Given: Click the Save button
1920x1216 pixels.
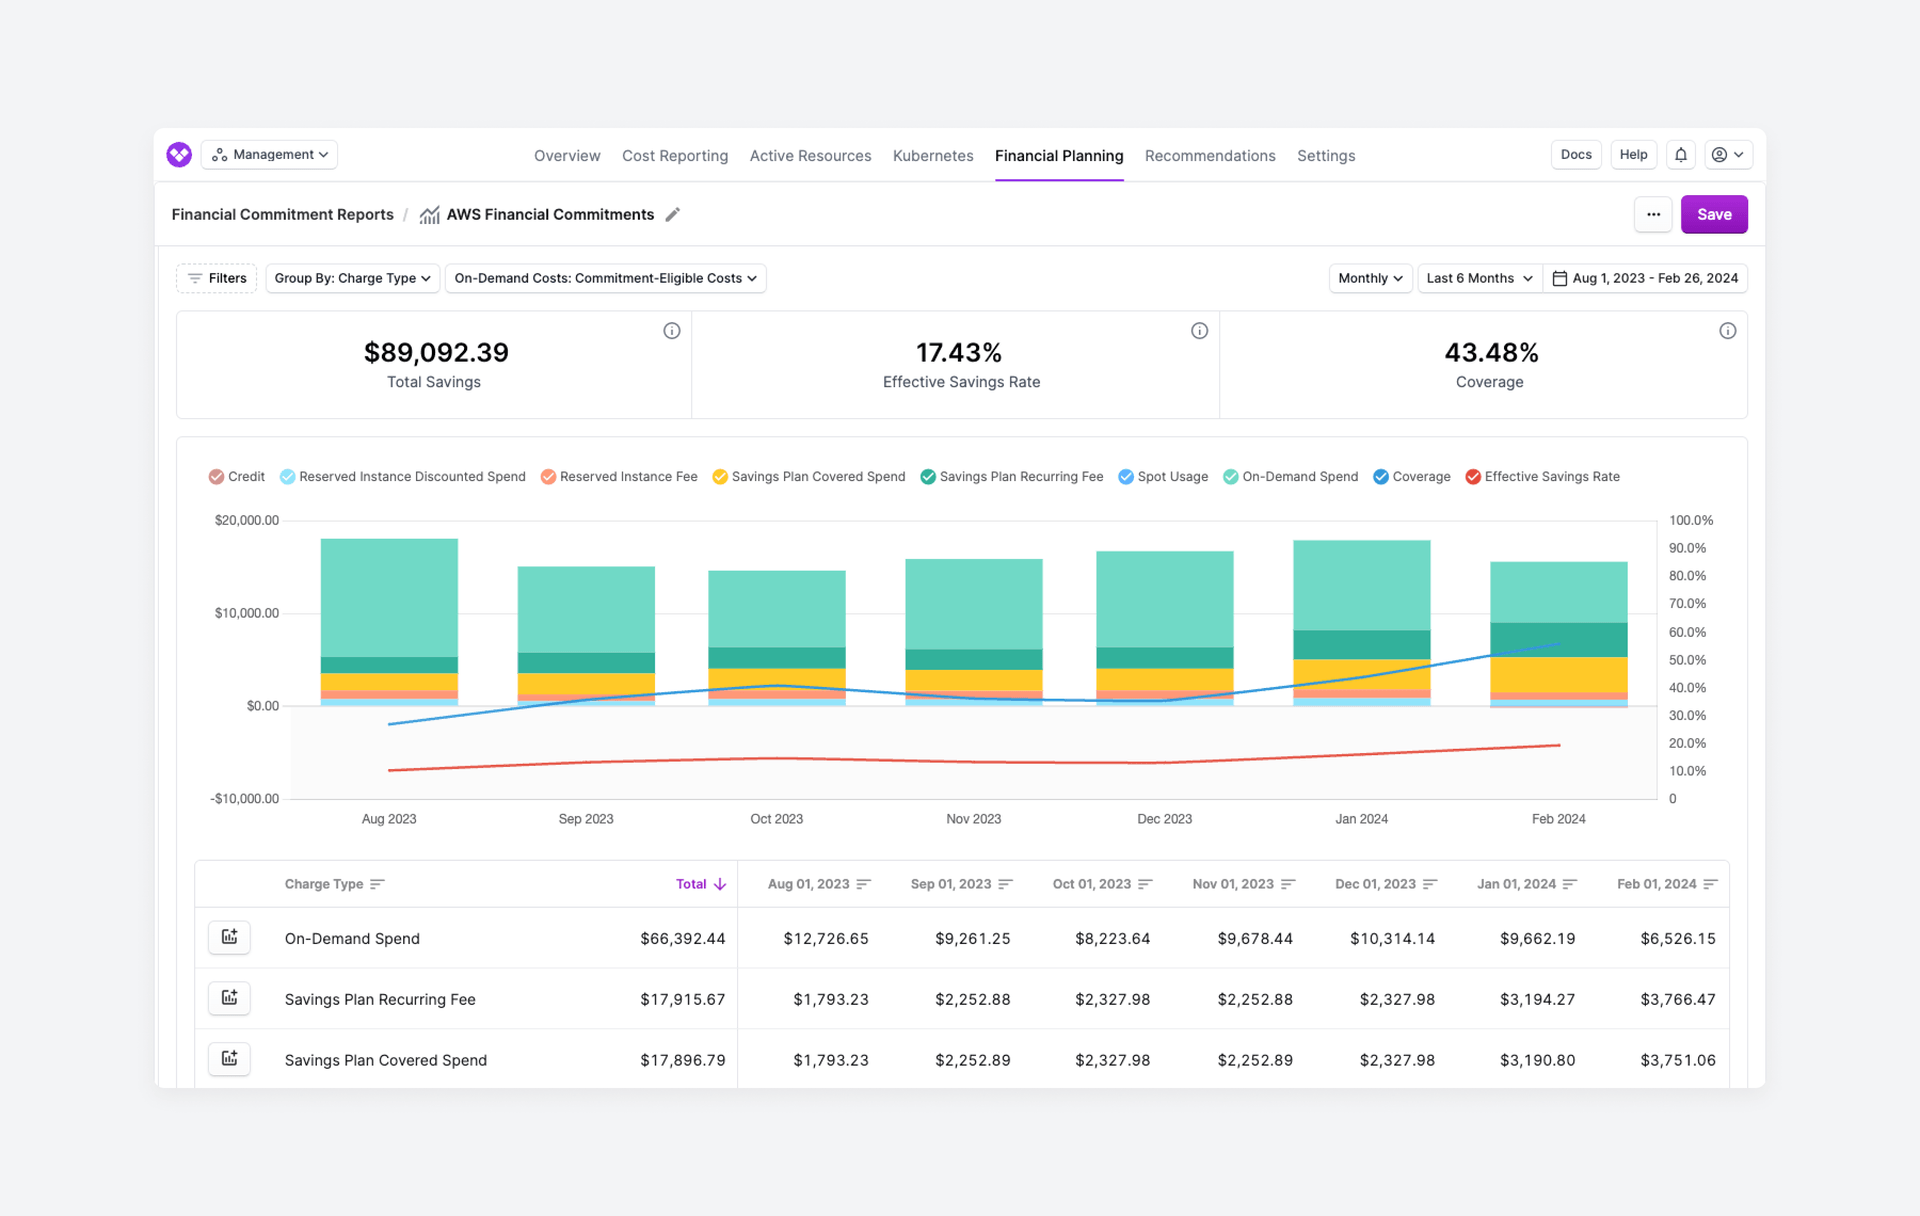Looking at the screenshot, I should coord(1714,214).
